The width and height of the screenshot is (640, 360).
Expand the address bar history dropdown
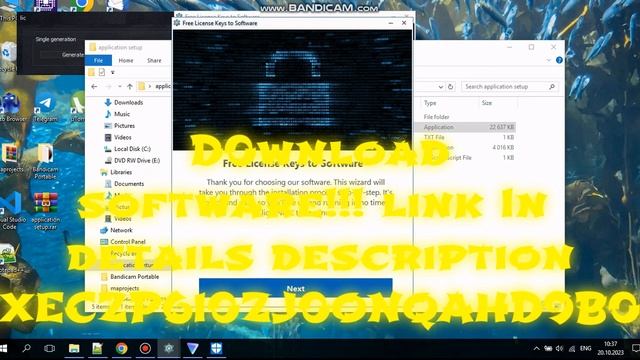coord(441,87)
